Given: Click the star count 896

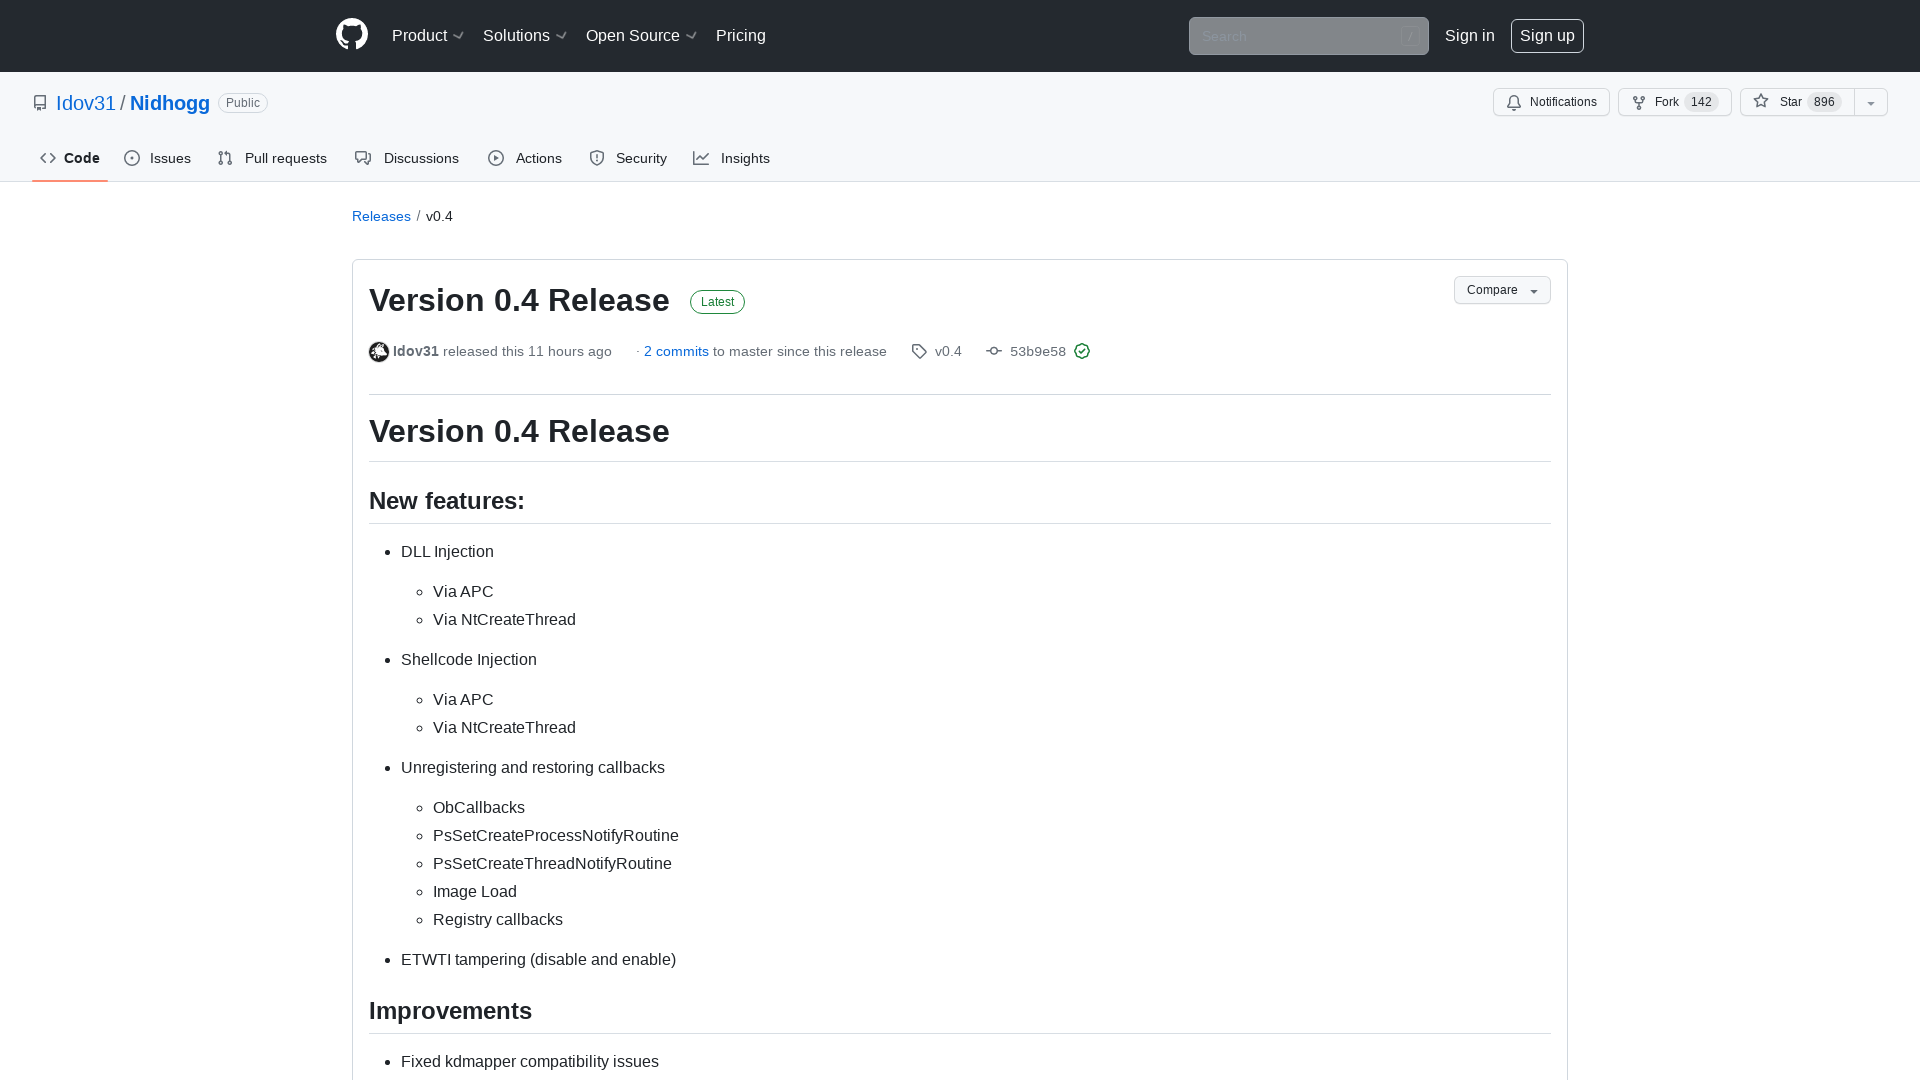Looking at the screenshot, I should pos(1824,102).
